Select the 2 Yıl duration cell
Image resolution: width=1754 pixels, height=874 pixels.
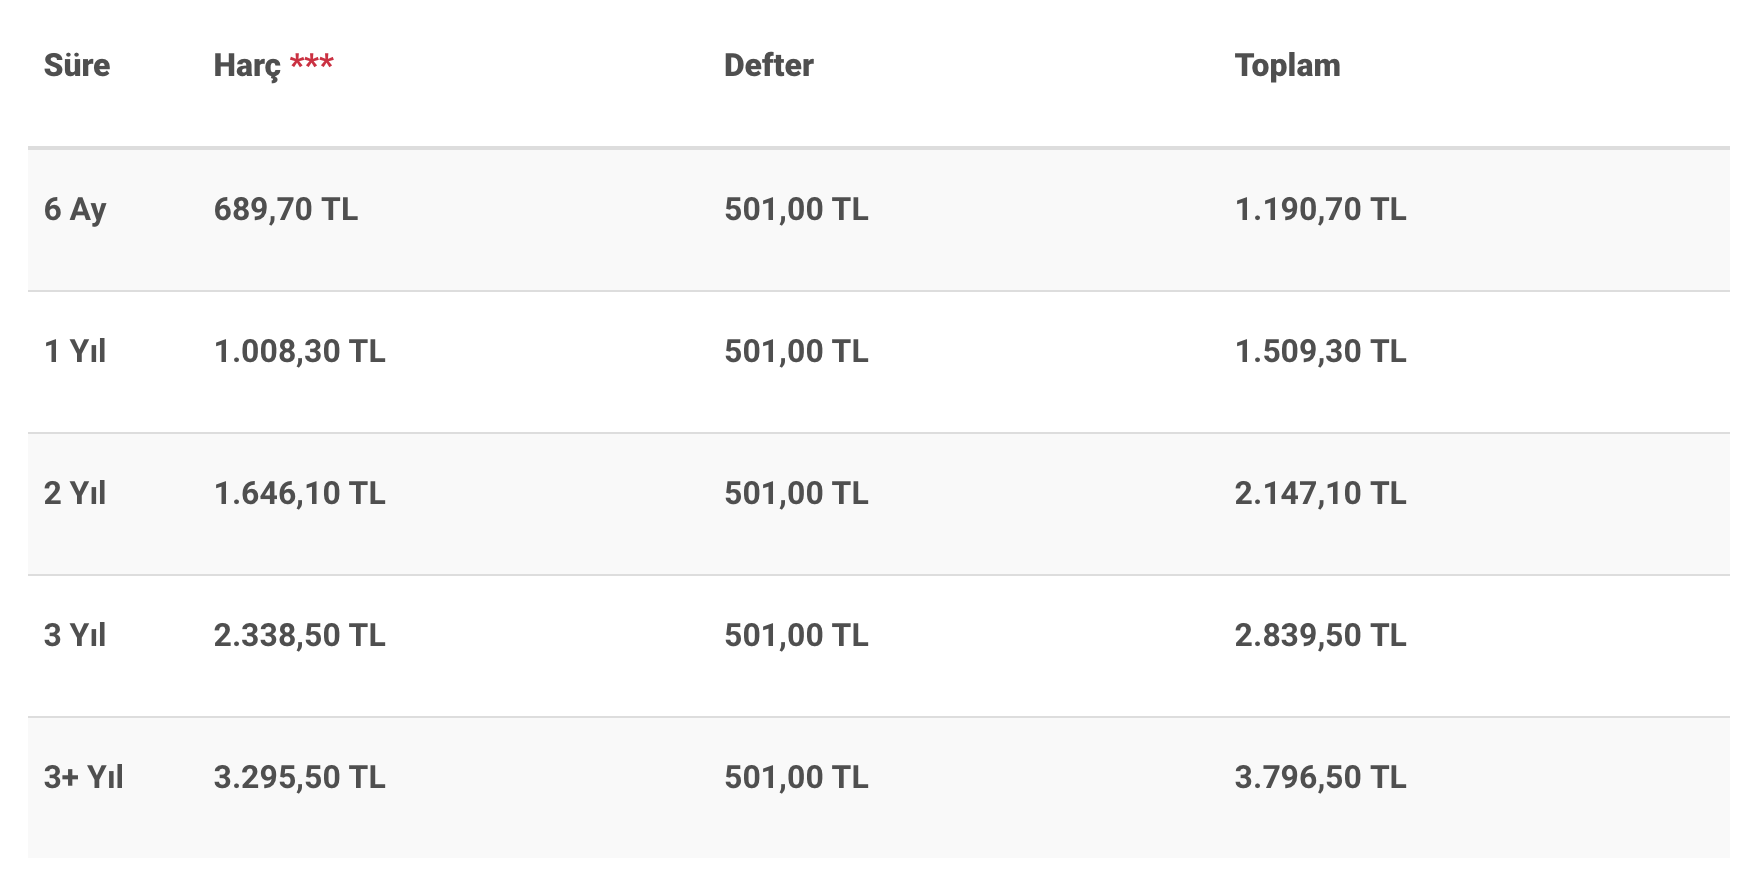pyautogui.click(x=75, y=494)
